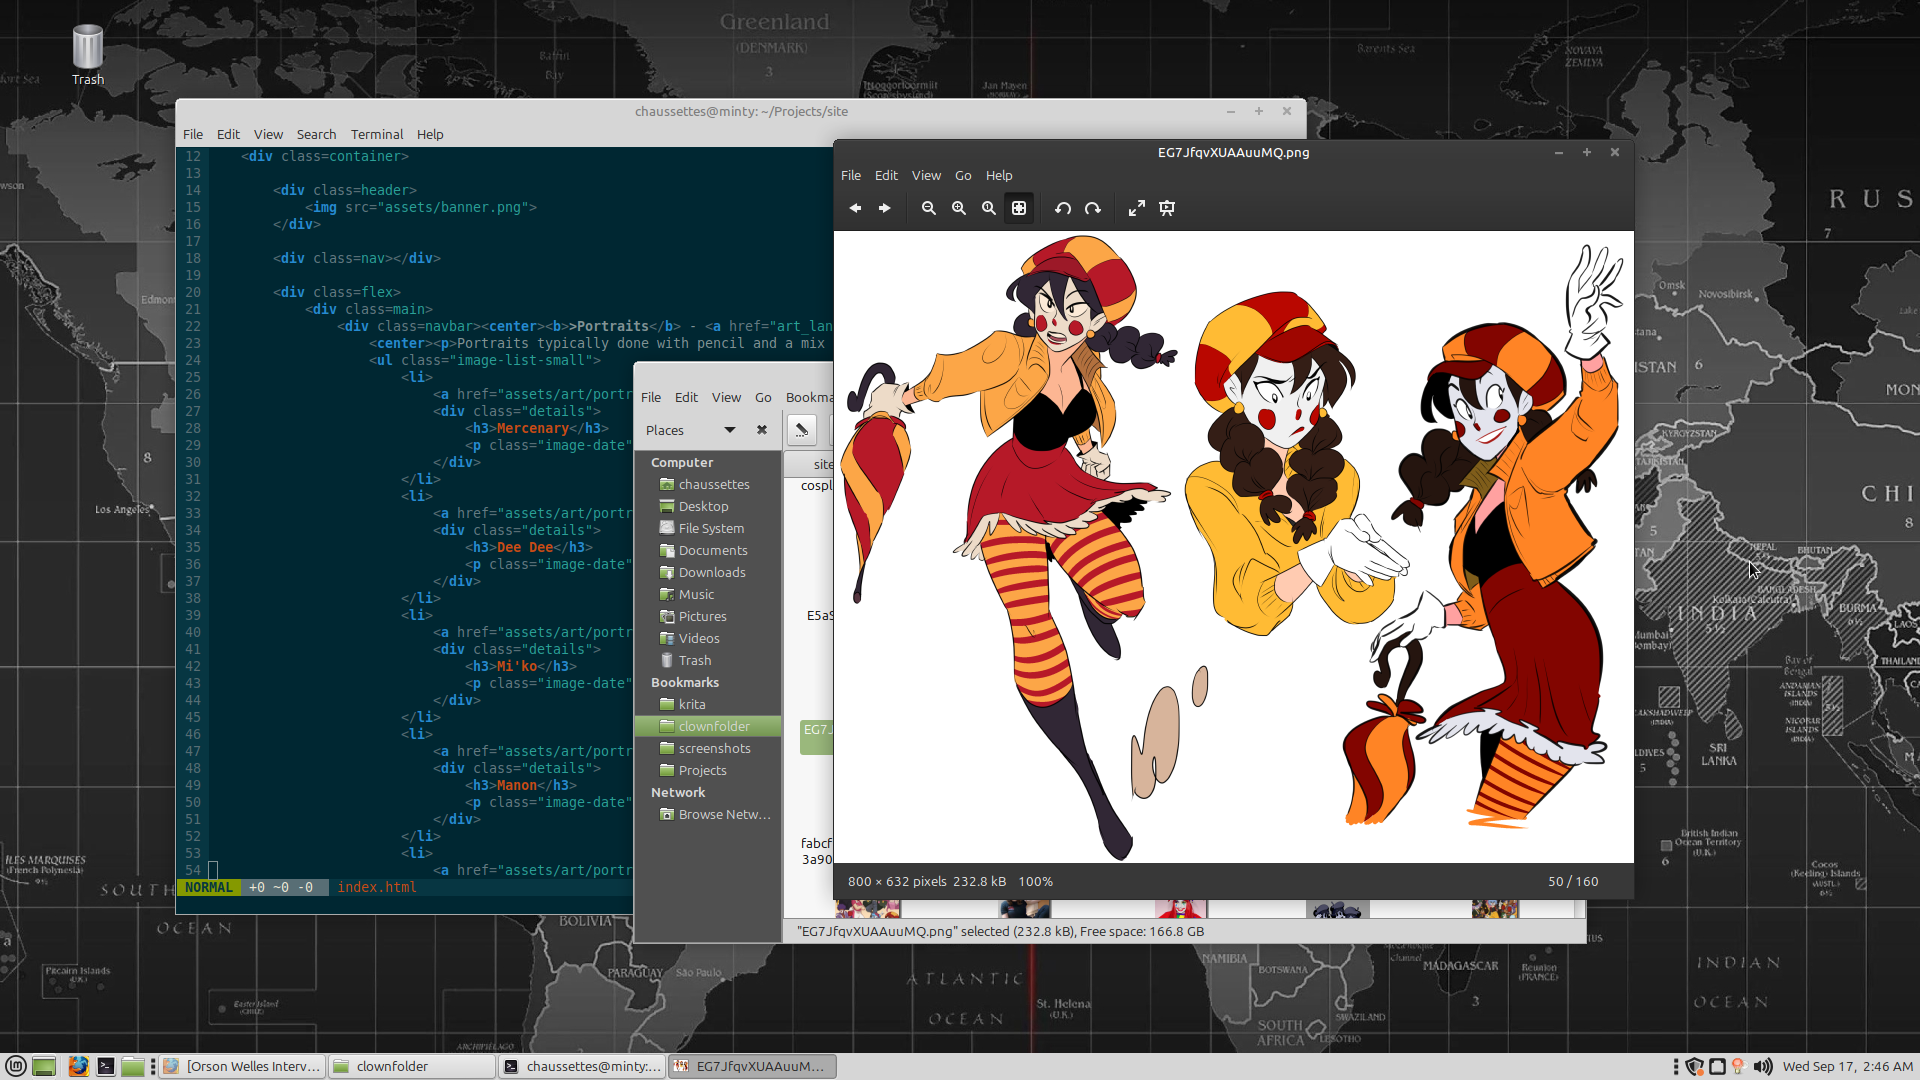
Task: Click Show Desktop panel icon
Action: tap(44, 1066)
